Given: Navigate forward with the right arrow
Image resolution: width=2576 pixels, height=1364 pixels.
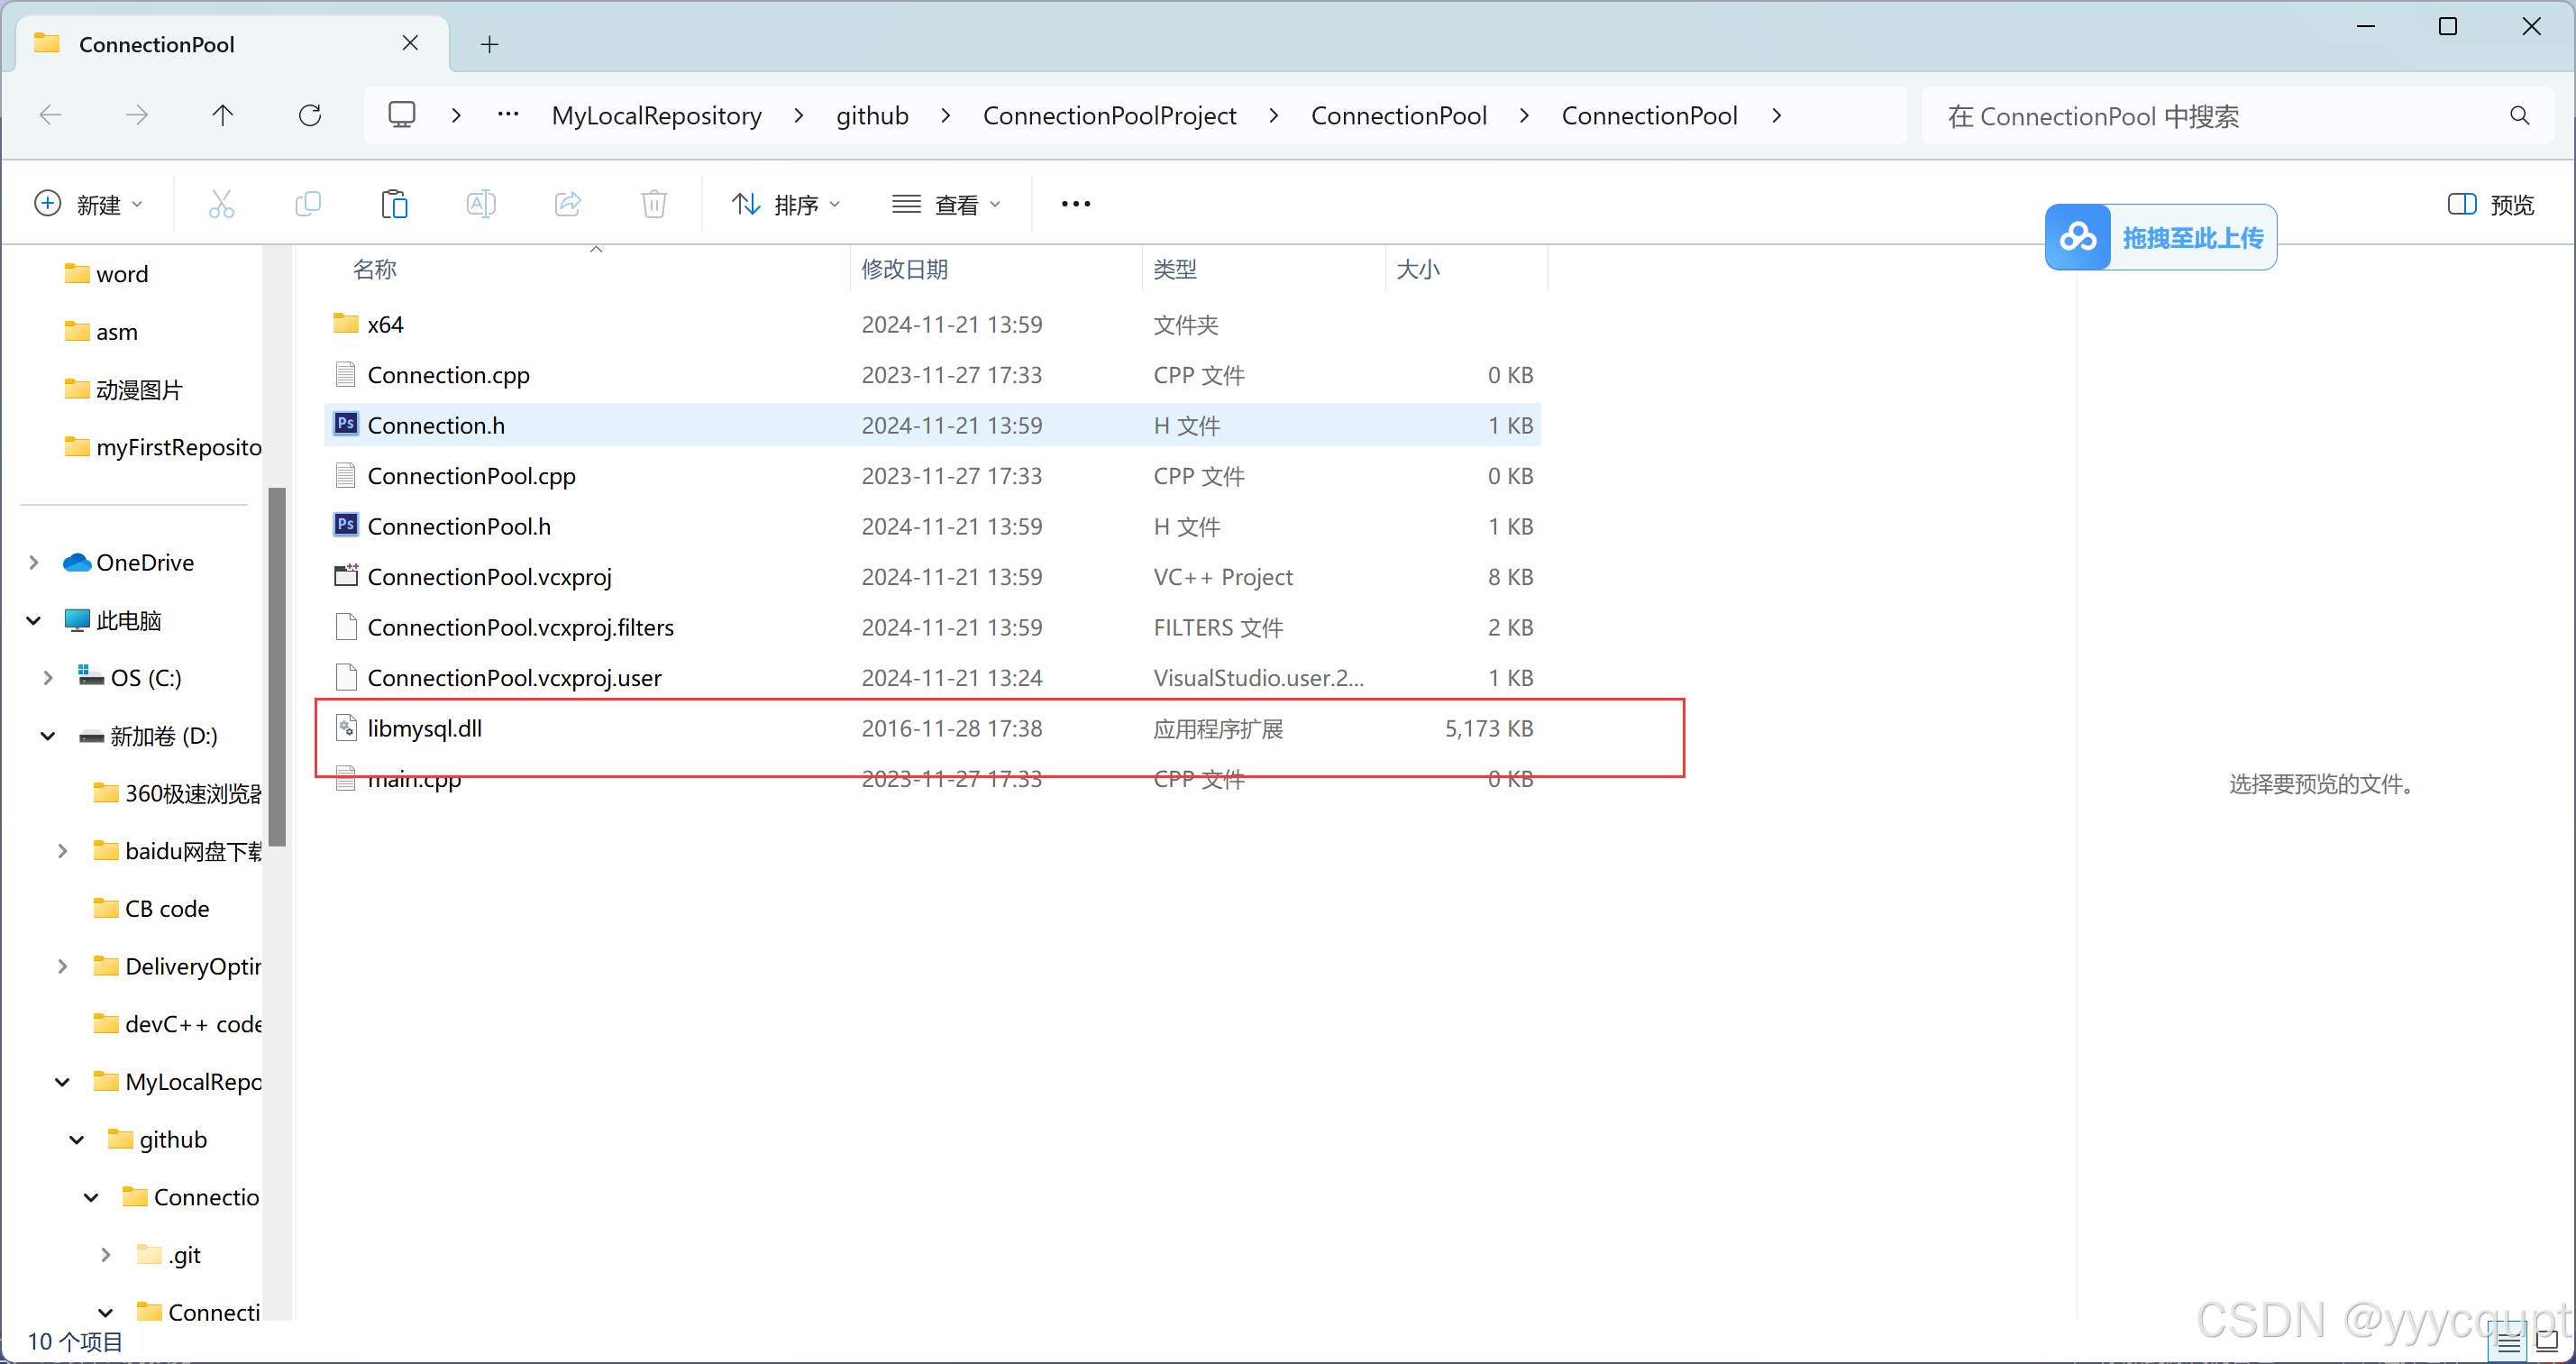Looking at the screenshot, I should (136, 116).
